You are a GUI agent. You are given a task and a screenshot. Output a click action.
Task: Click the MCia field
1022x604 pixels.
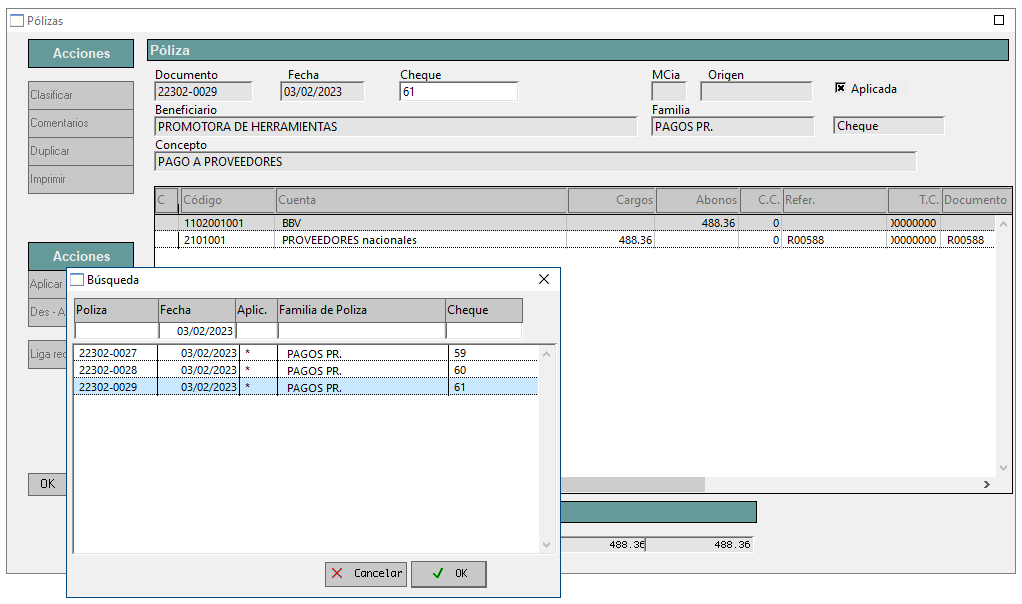pos(669,92)
